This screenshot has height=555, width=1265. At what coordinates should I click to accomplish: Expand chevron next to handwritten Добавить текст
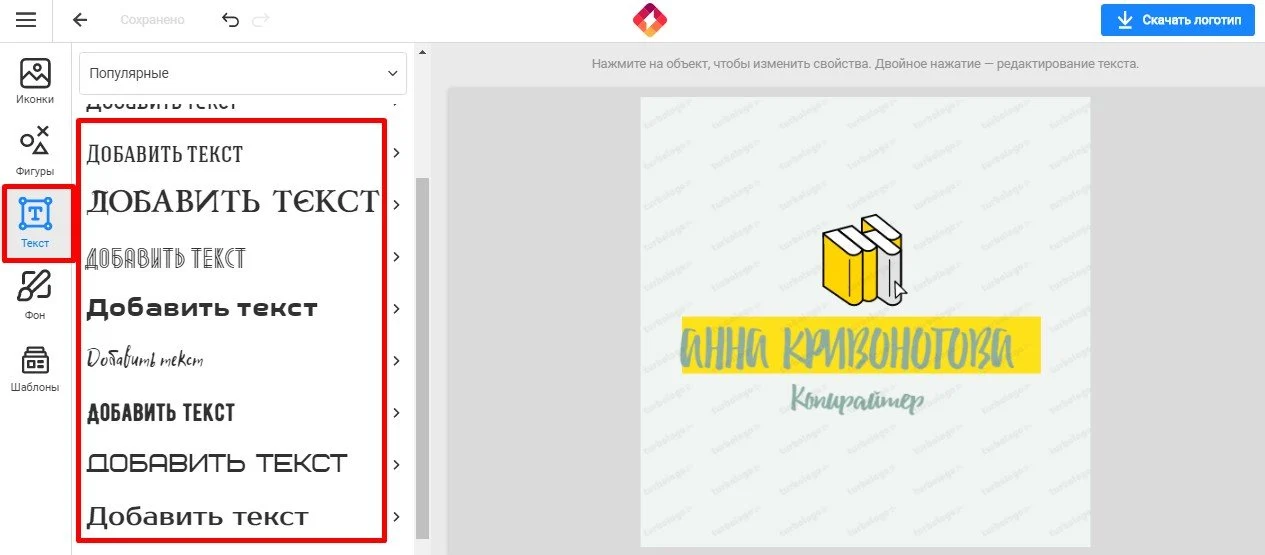coord(397,360)
